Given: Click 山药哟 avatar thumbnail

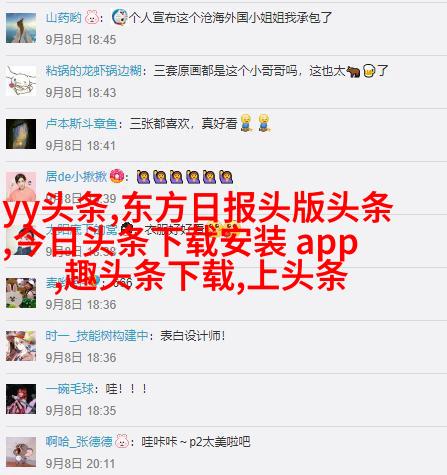Looking at the screenshot, I should tap(21, 28).
